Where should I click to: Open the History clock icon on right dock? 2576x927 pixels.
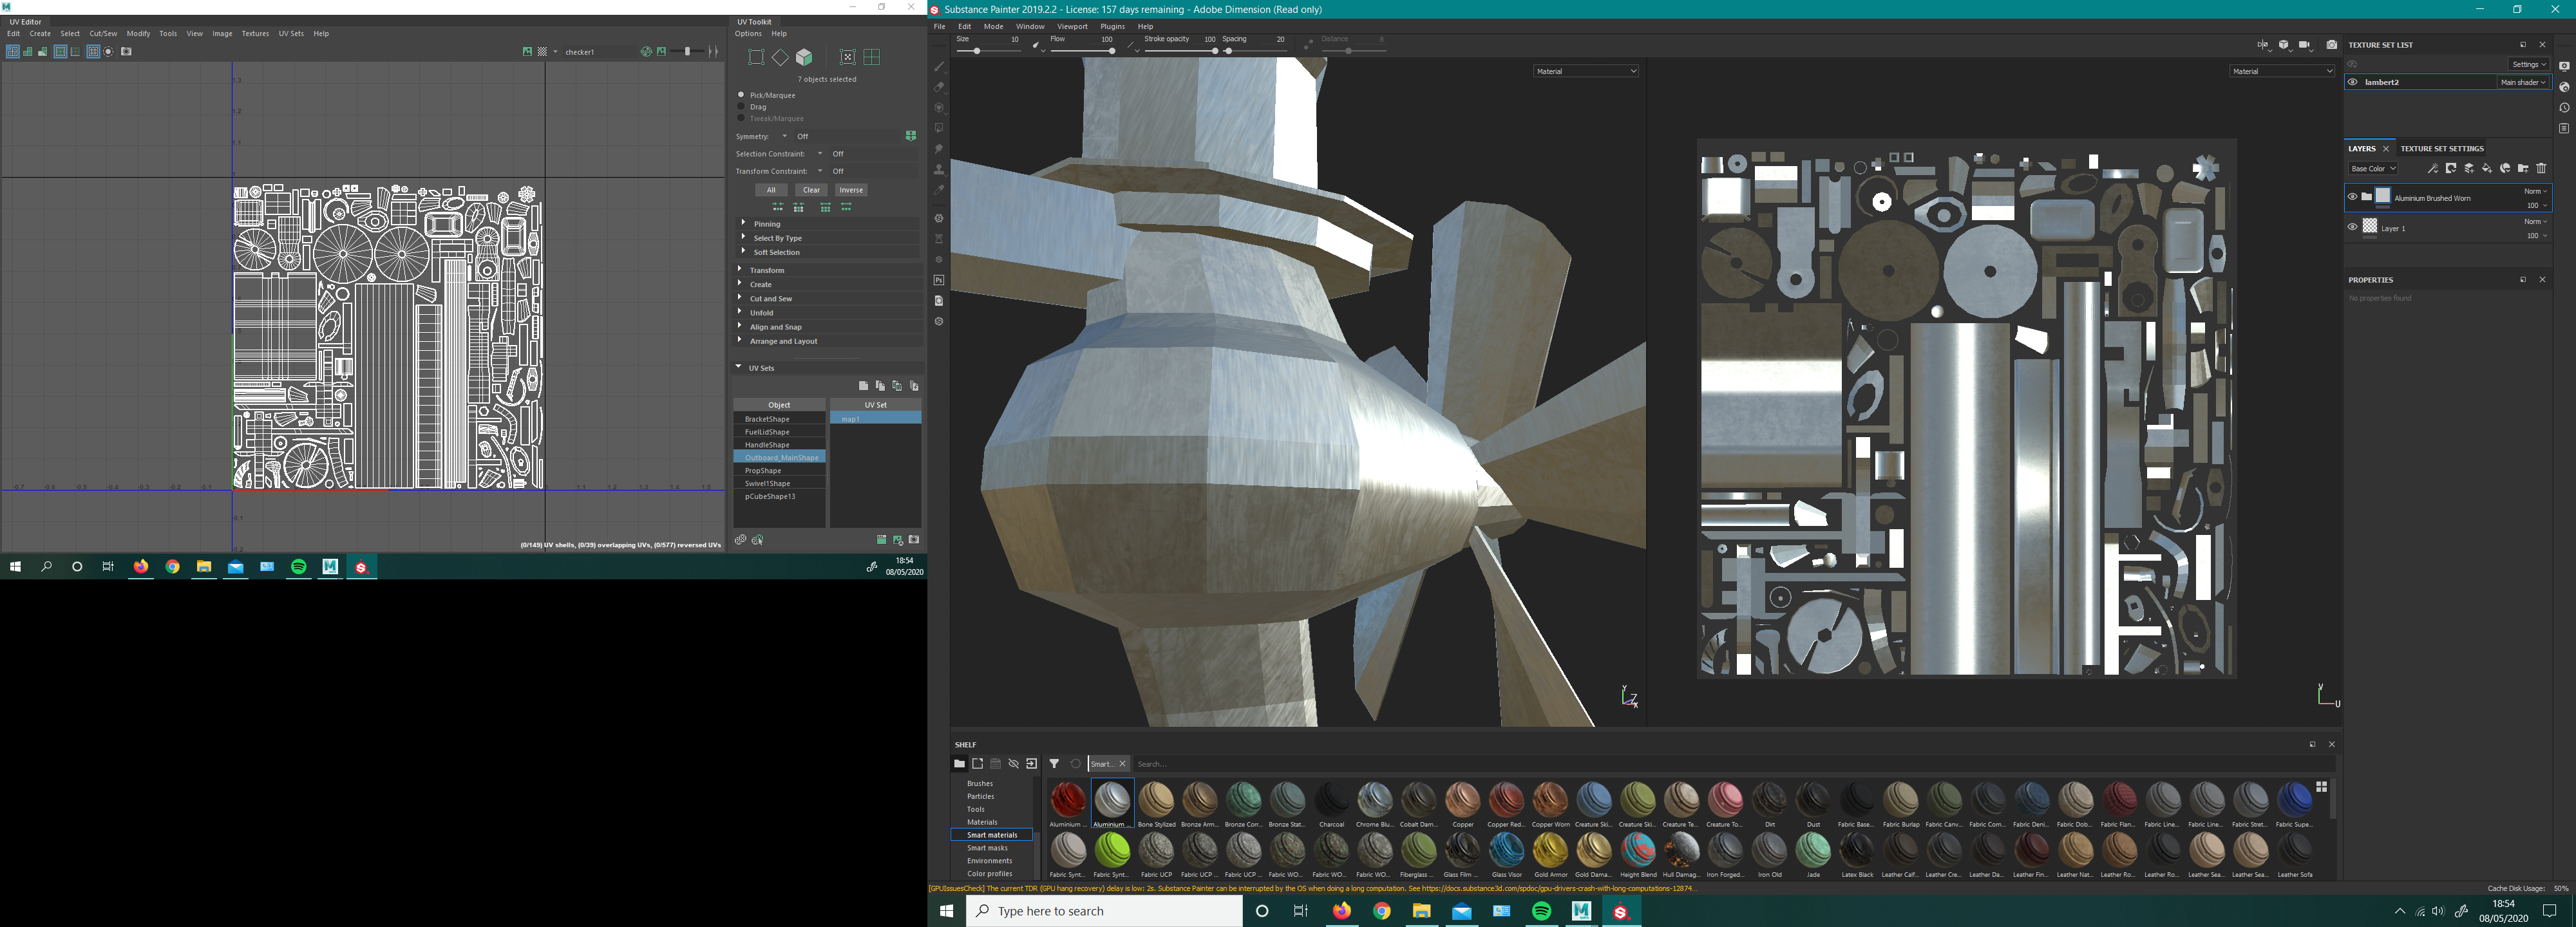2564,108
